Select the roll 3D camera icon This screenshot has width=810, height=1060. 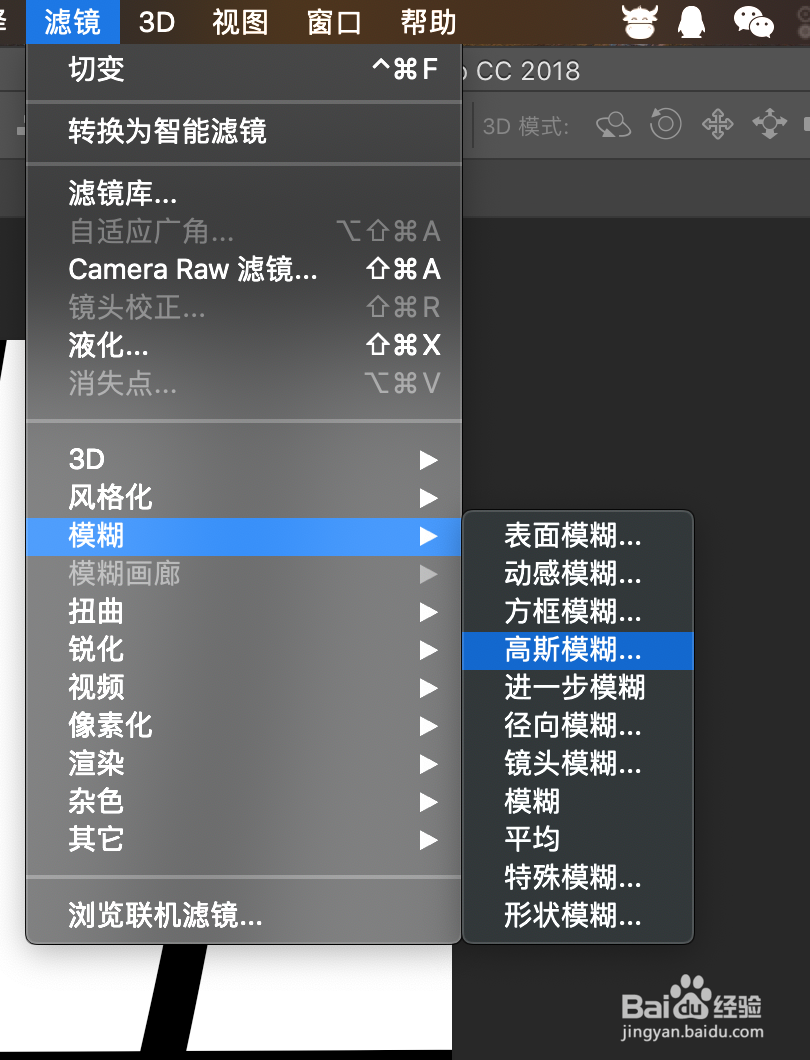pos(665,124)
